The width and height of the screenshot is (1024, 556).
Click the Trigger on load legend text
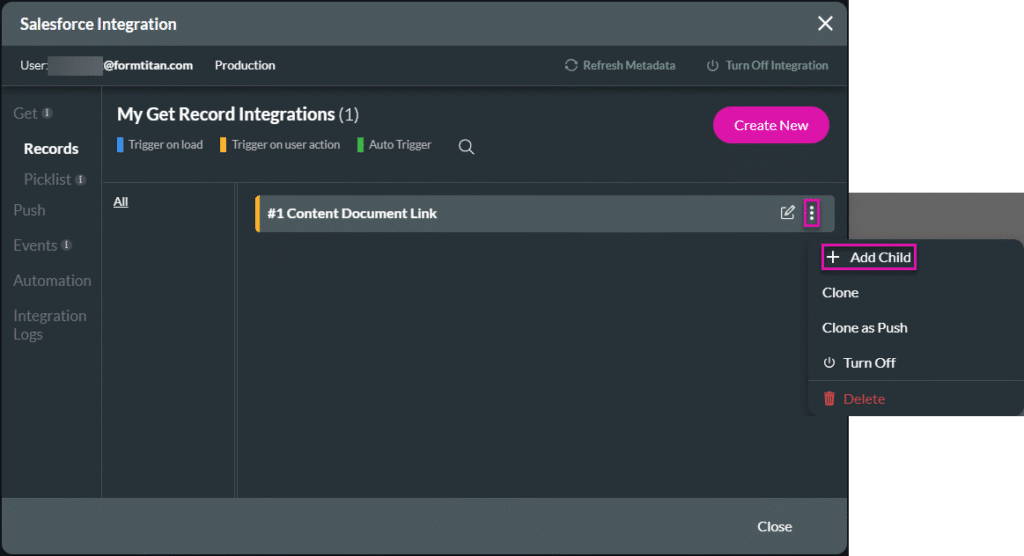165,144
